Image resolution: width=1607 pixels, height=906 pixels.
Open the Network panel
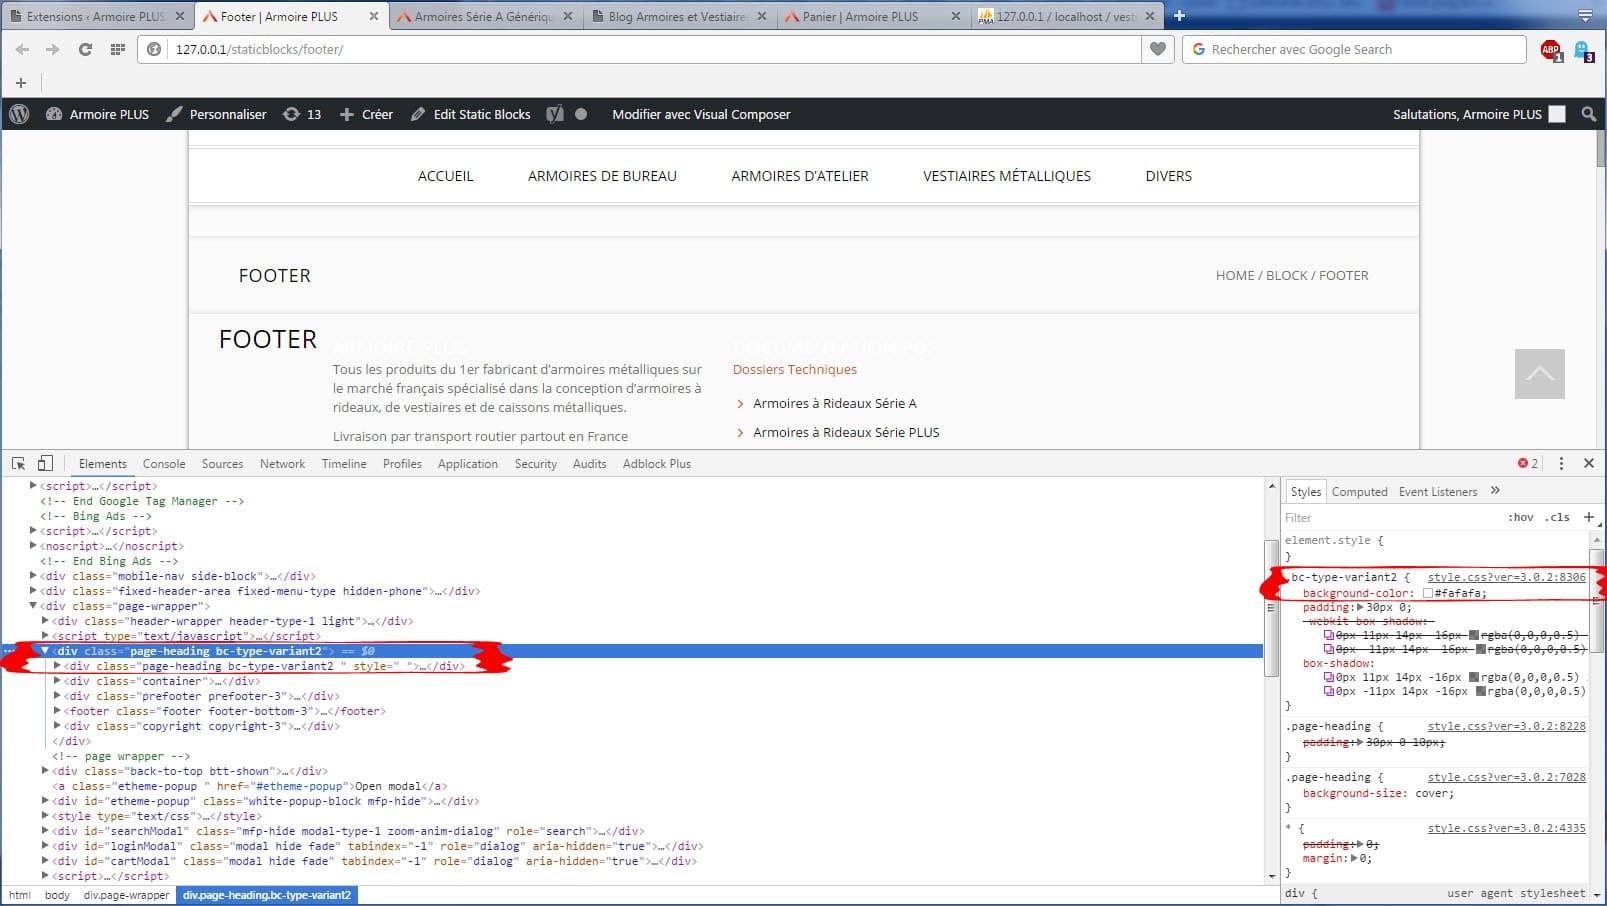[282, 463]
